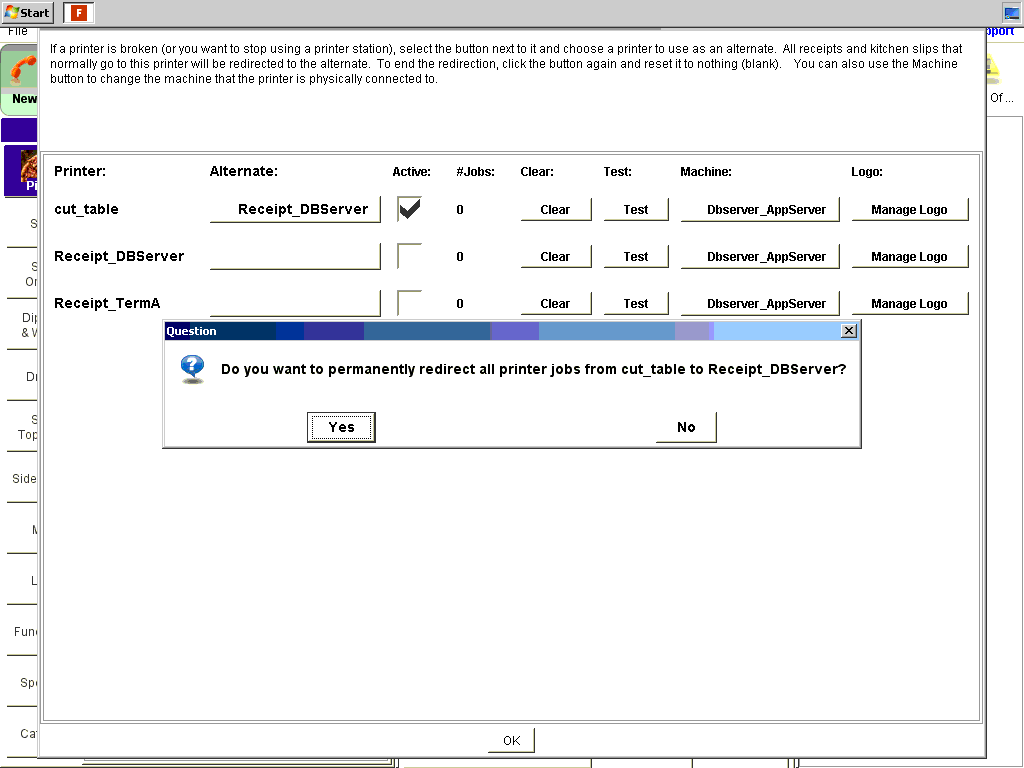This screenshot has width=1024, height=768.
Task: Clear pending jobs for cut_table
Action: (556, 209)
